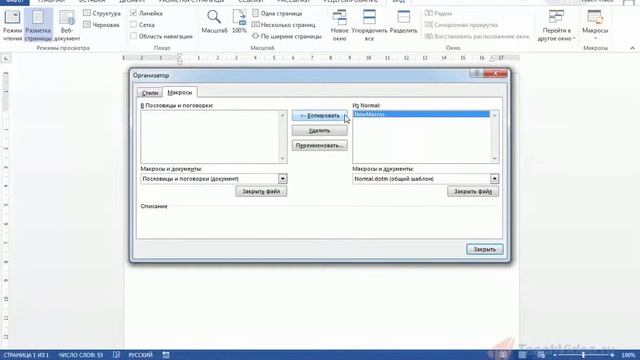The width and height of the screenshot is (640, 360).
Task: Choose Одна страница zoom option
Action: (x=277, y=13)
